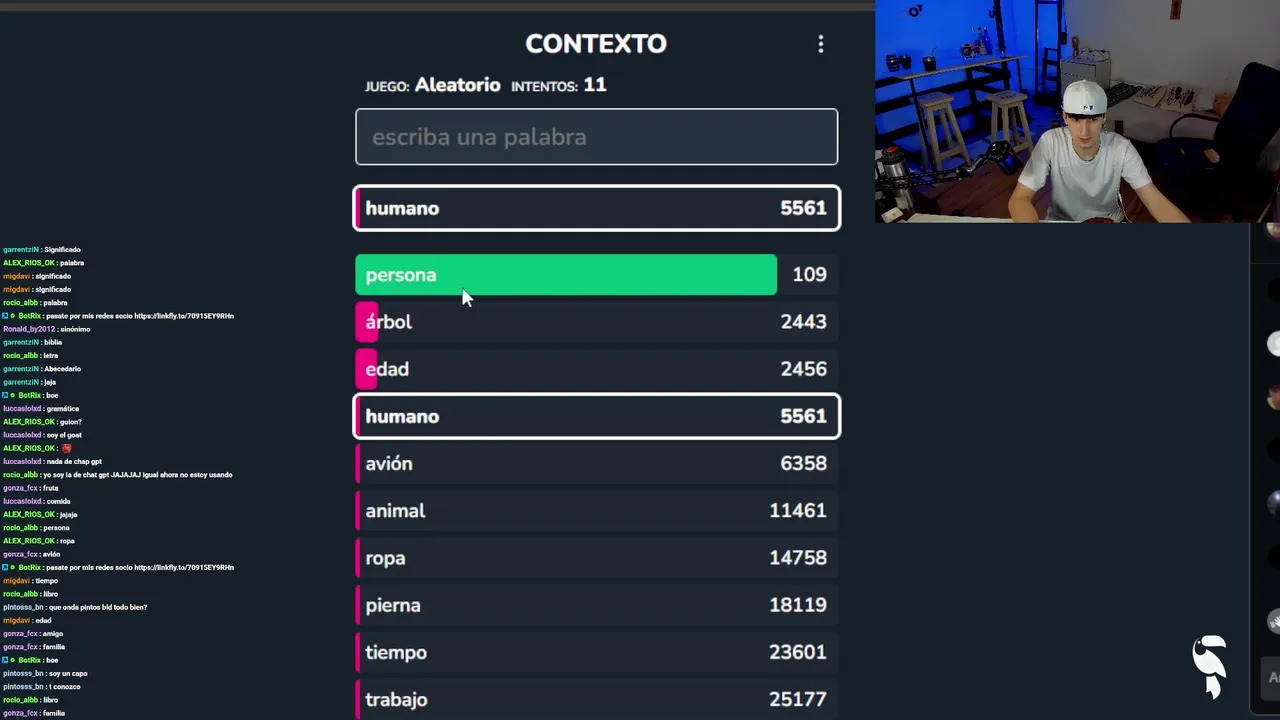Click the 'árbol' guess row
1280x720 pixels.
tap(596, 322)
